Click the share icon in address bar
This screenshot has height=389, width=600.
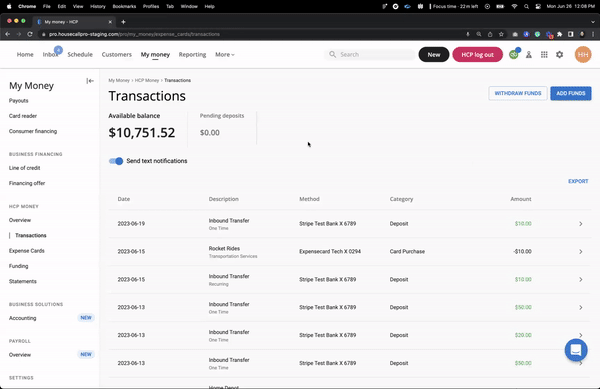coord(490,34)
